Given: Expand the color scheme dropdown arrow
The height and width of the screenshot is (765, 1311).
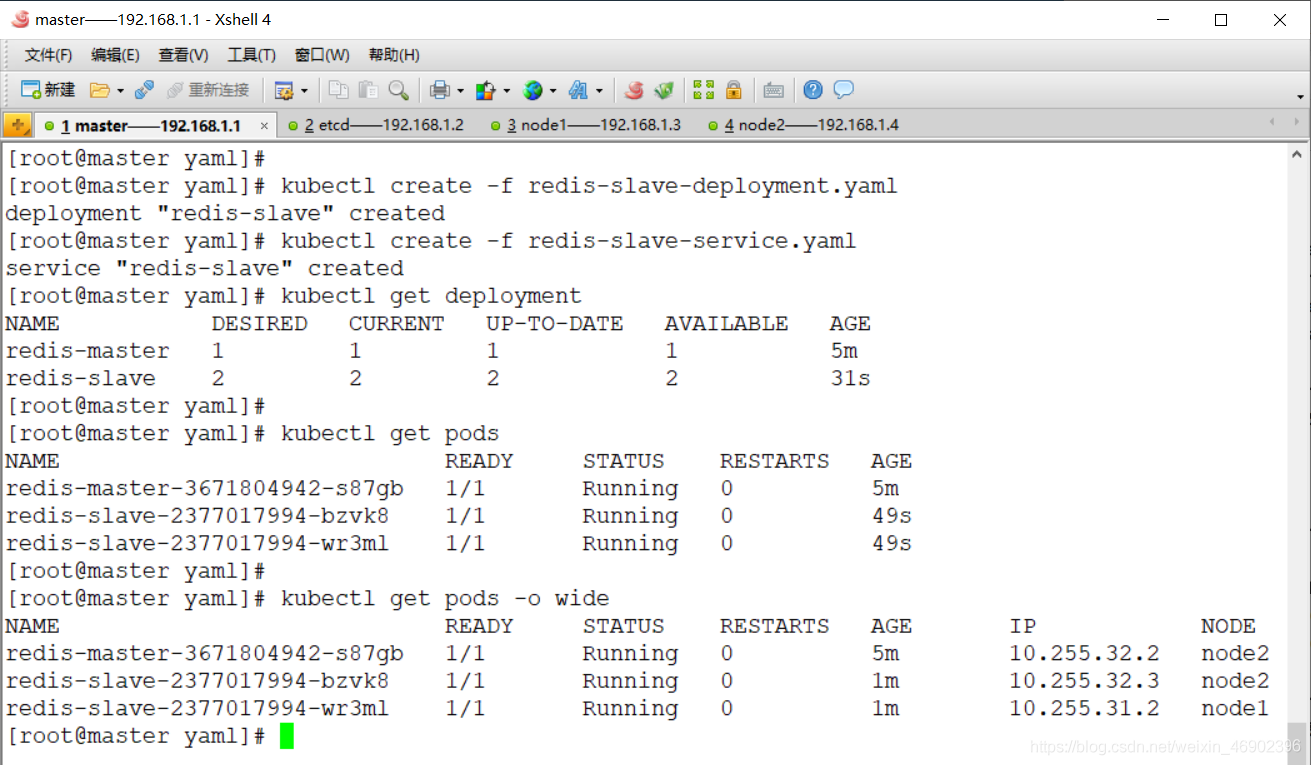Looking at the screenshot, I should (x=506, y=91).
